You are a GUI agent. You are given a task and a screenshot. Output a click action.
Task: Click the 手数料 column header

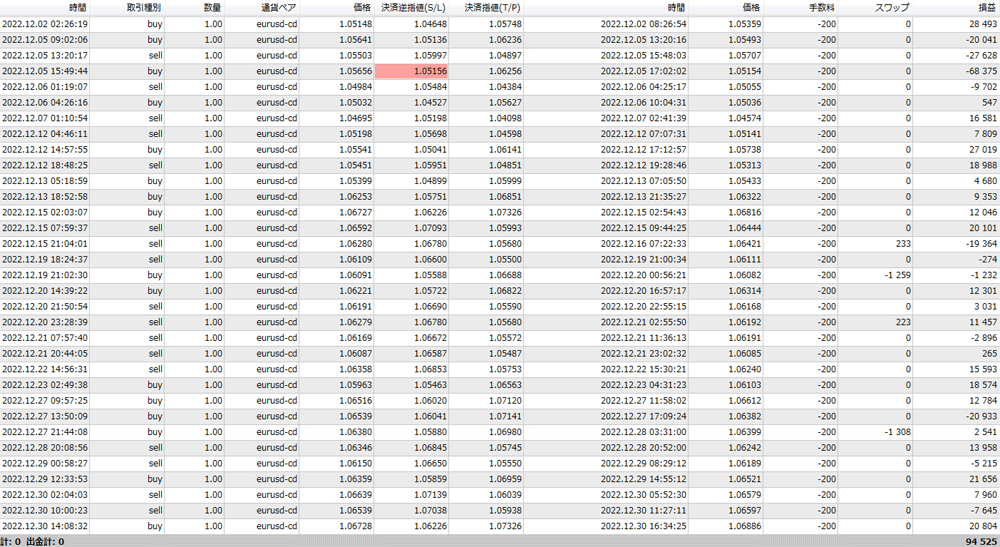tap(821, 8)
